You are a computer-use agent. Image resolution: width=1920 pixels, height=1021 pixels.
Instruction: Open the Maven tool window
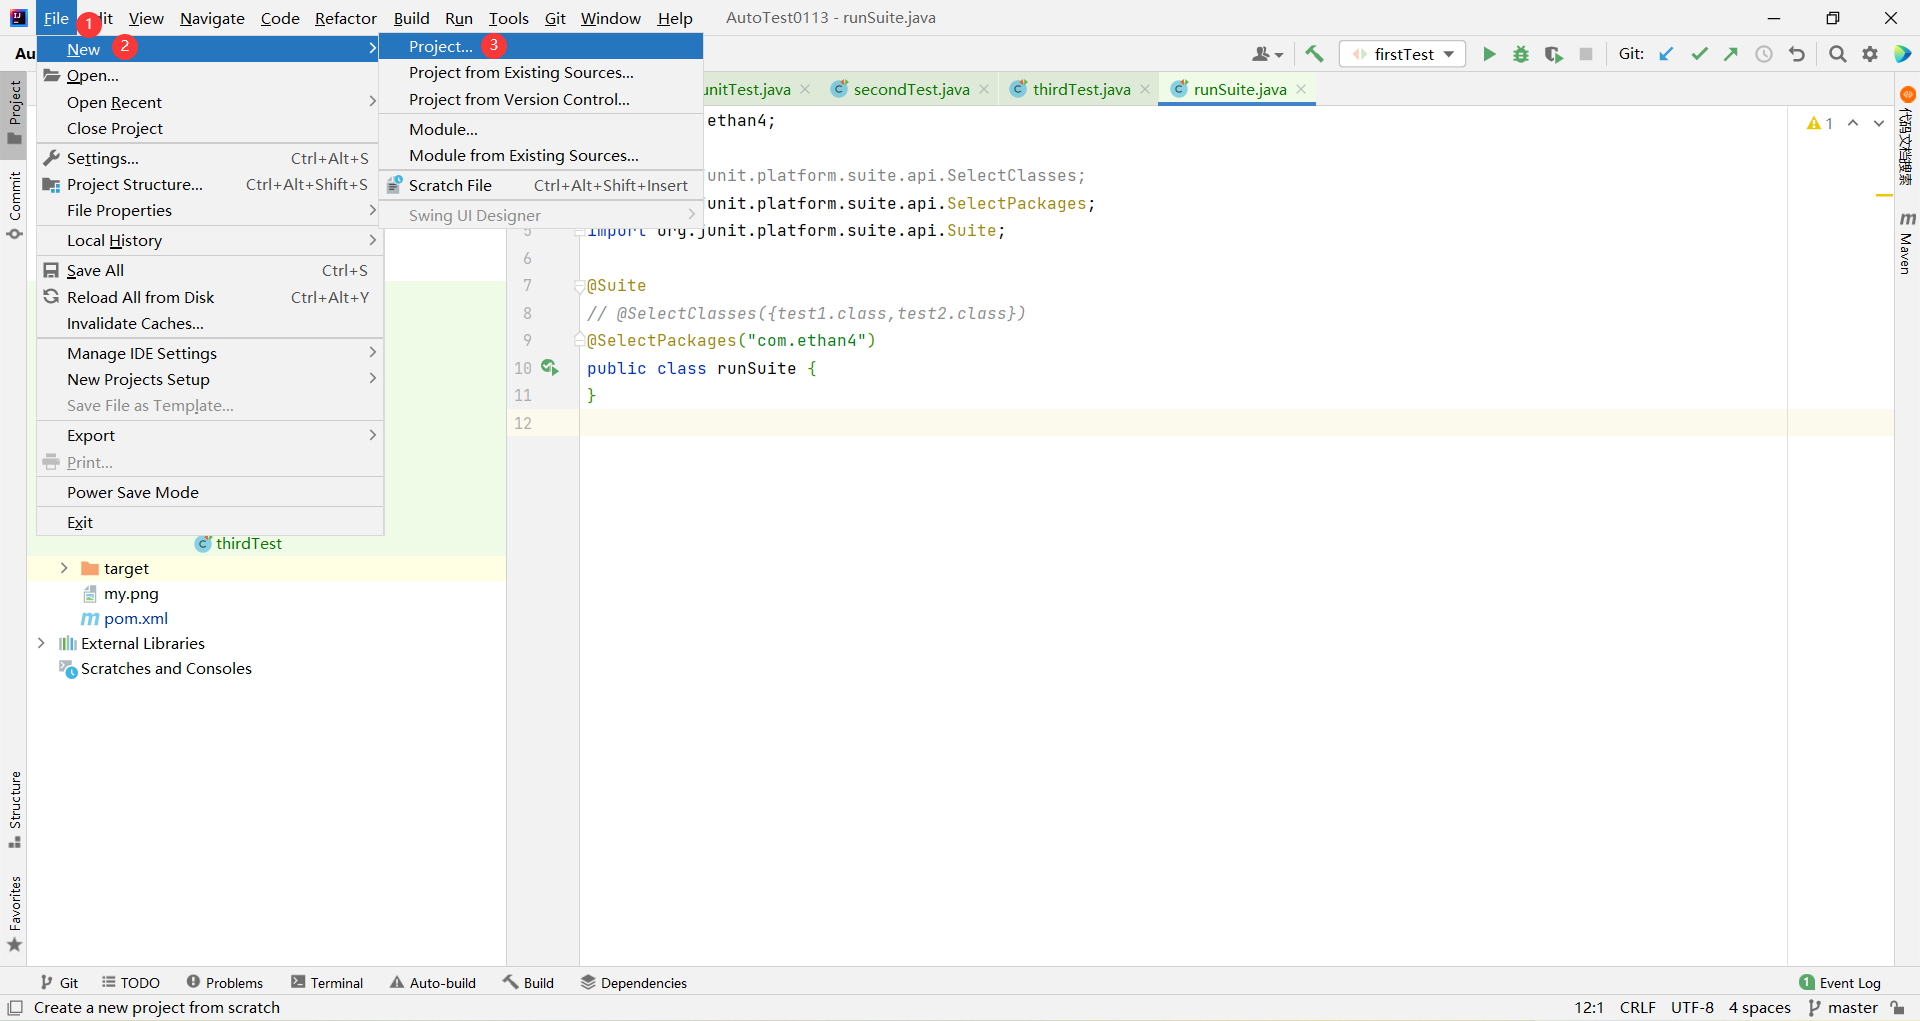coord(1906,243)
